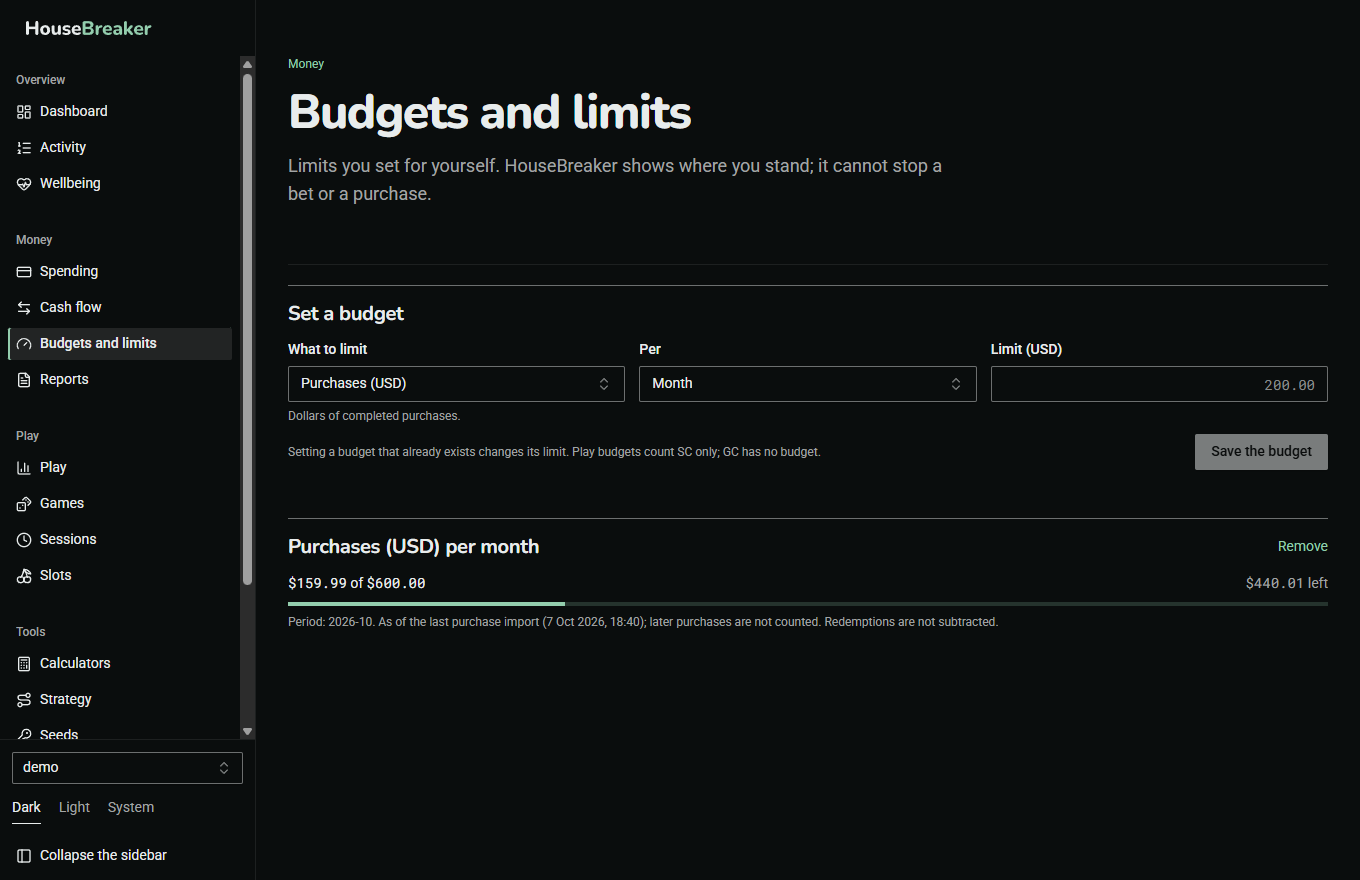Click the Activity list icon
Image resolution: width=1360 pixels, height=880 pixels.
point(24,147)
